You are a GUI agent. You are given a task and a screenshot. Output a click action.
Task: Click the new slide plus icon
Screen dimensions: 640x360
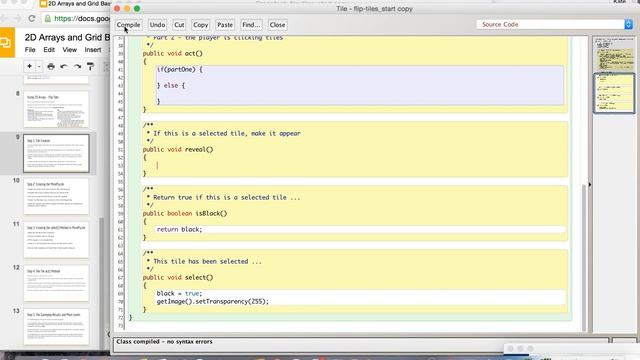point(29,66)
